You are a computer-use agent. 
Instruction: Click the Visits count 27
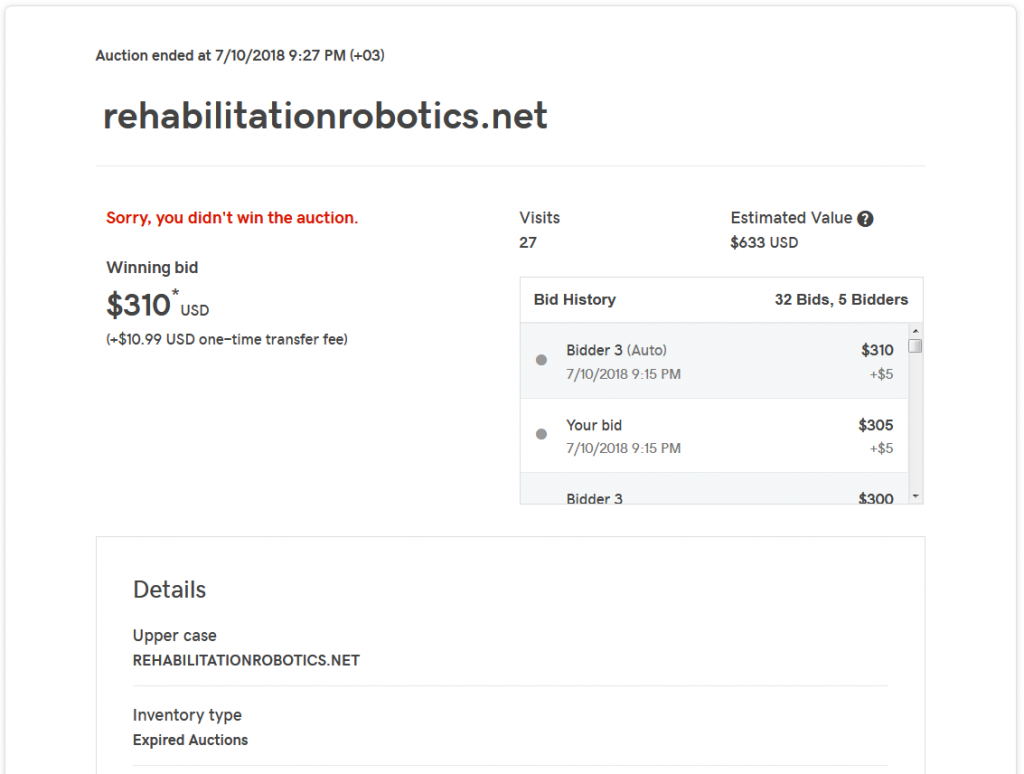pyautogui.click(x=528, y=243)
